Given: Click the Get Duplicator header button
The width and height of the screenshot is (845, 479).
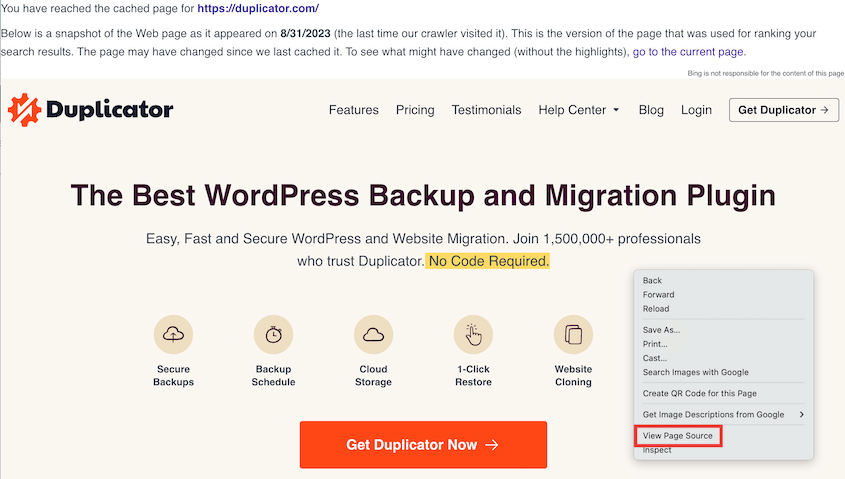Looking at the screenshot, I should (x=784, y=110).
